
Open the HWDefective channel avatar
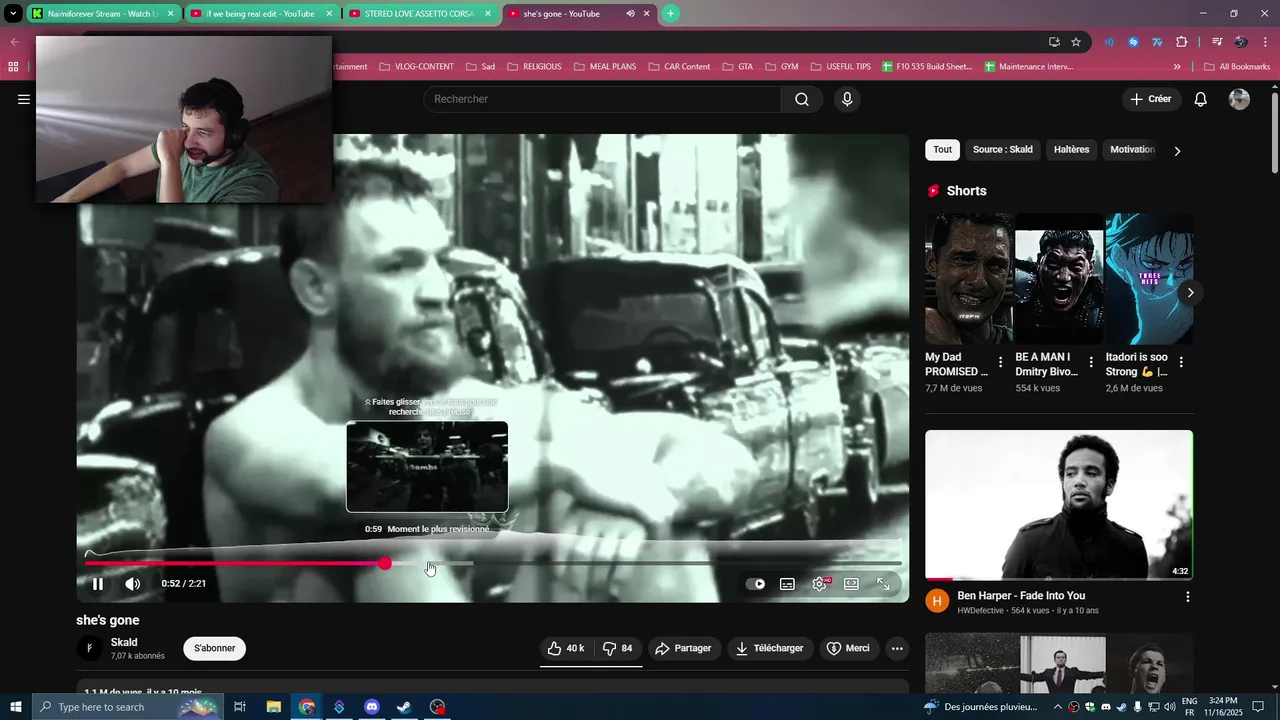click(x=937, y=600)
